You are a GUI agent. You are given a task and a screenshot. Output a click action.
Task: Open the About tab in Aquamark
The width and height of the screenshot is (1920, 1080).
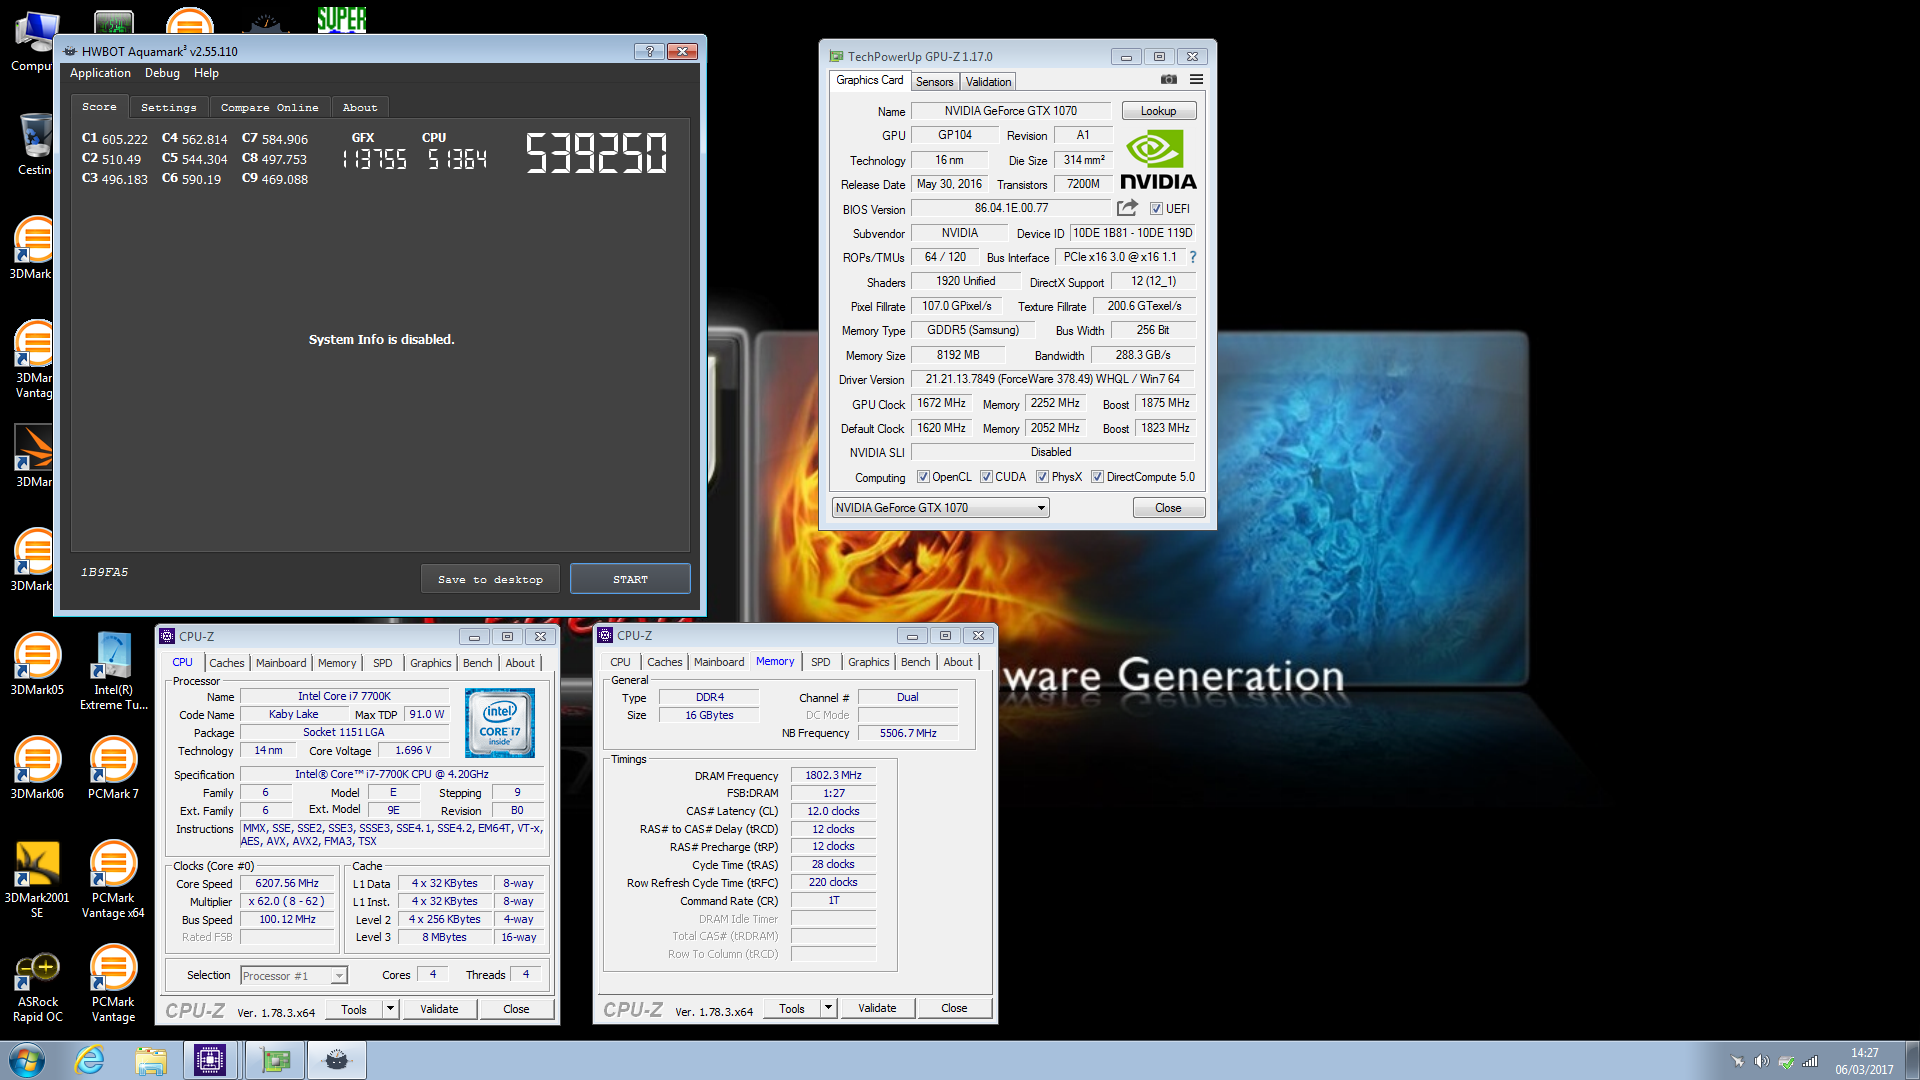pos(360,108)
